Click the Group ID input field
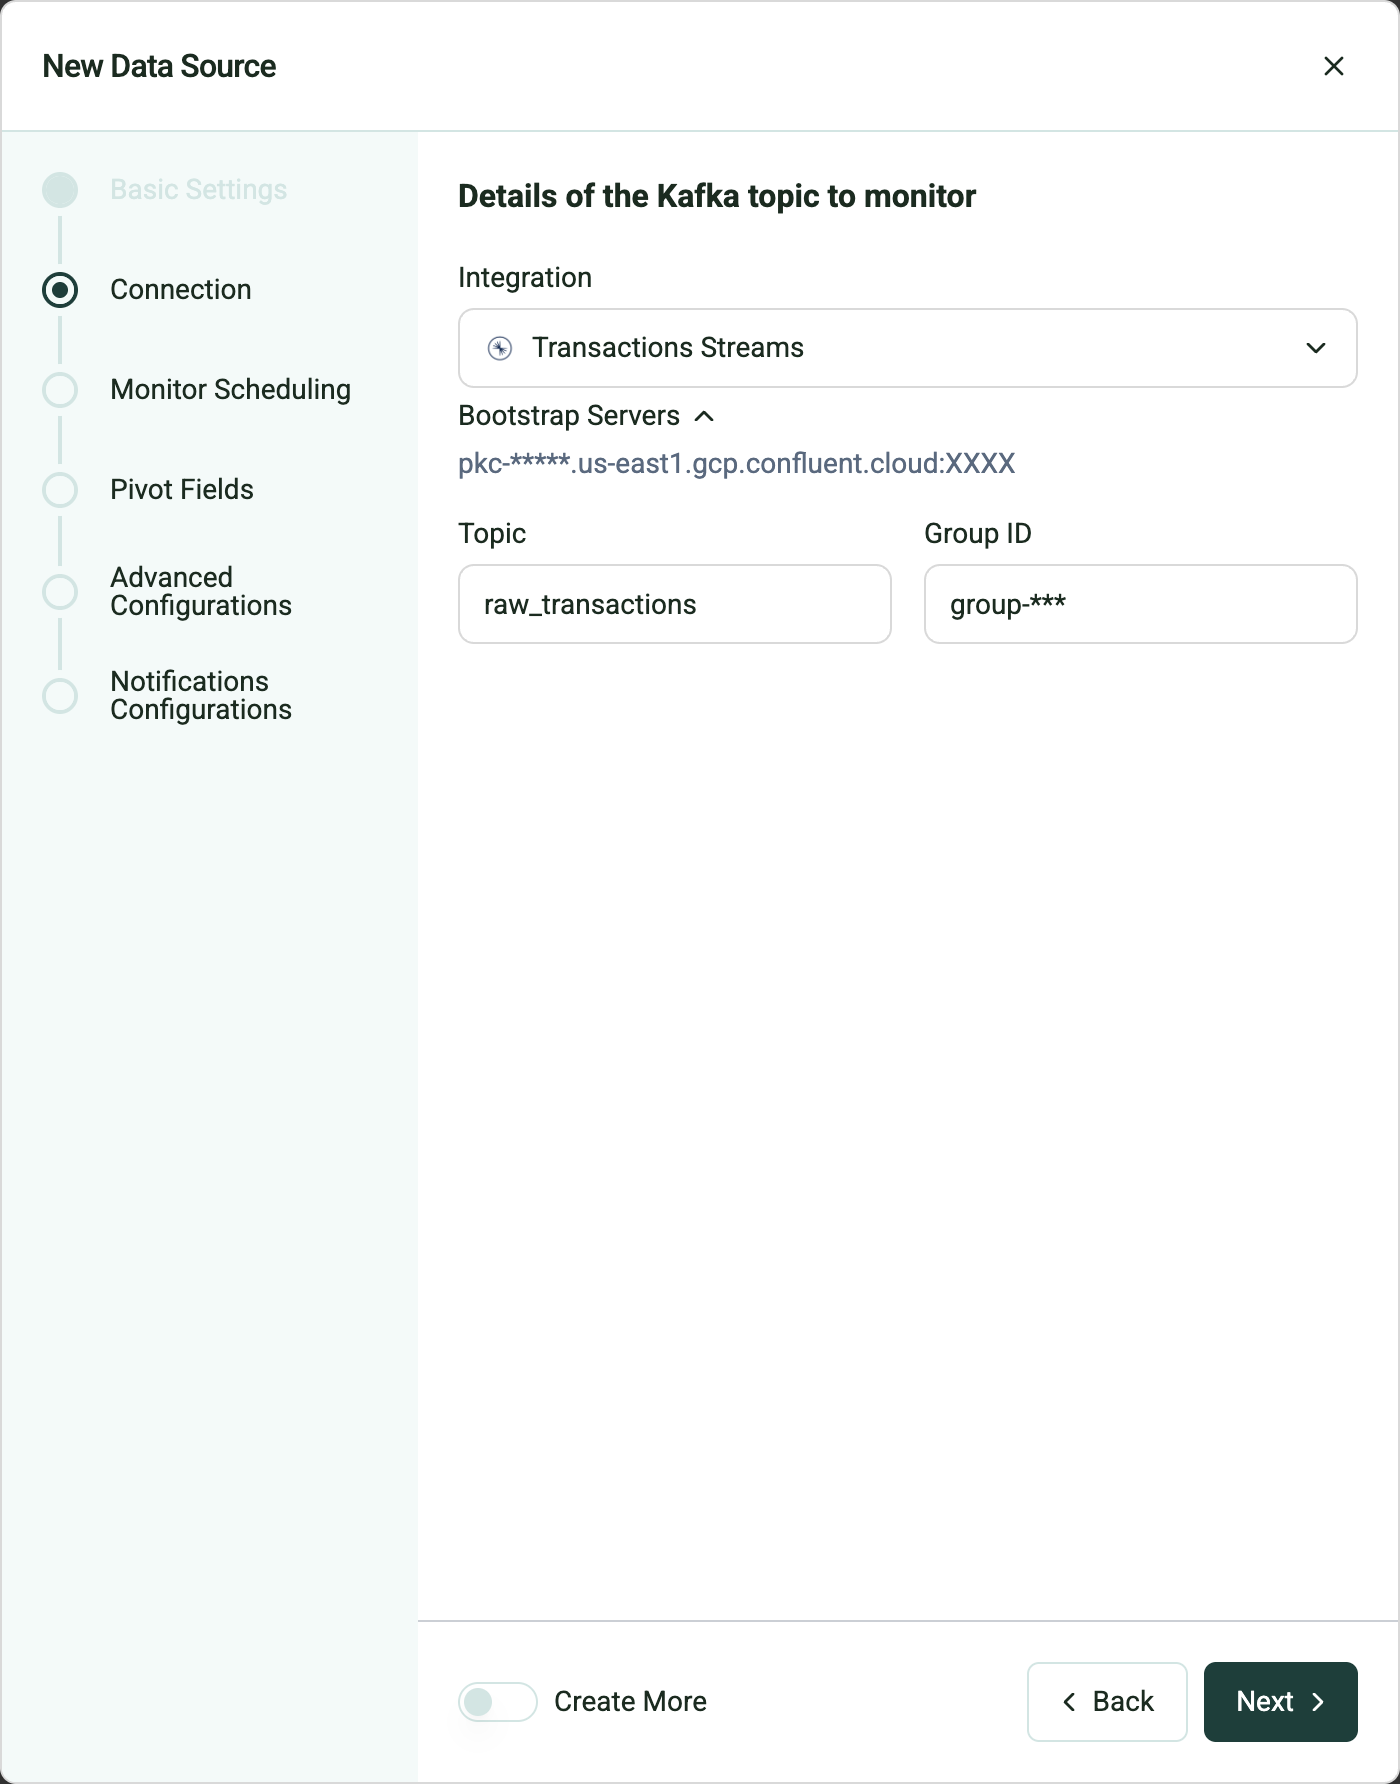This screenshot has width=1400, height=1784. point(1140,604)
